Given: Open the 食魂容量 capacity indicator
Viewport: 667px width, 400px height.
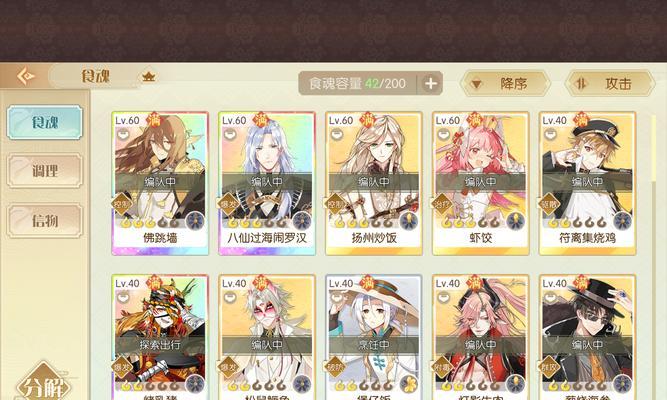Looking at the screenshot, I should coord(358,83).
